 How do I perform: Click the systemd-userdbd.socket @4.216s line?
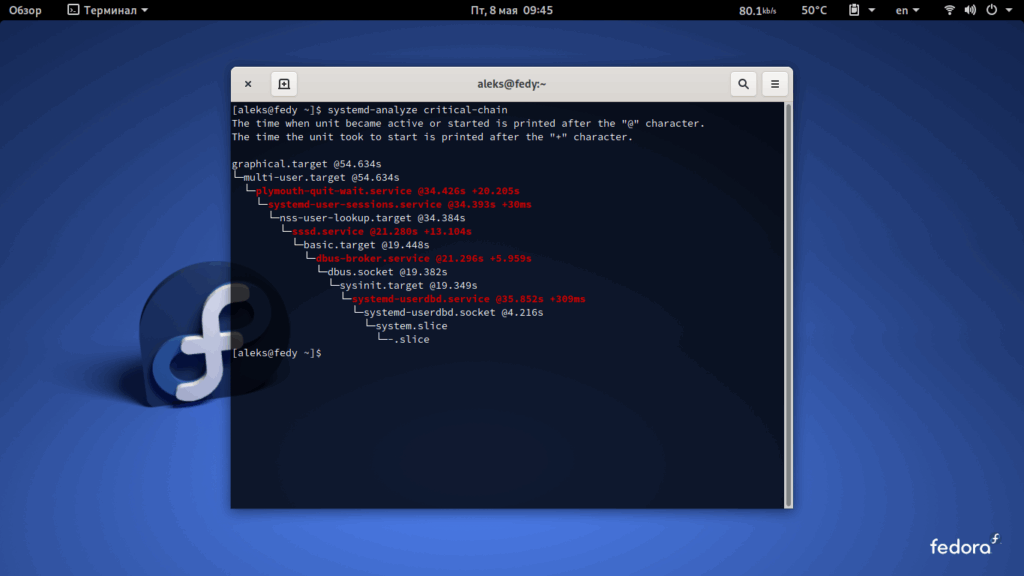(453, 312)
